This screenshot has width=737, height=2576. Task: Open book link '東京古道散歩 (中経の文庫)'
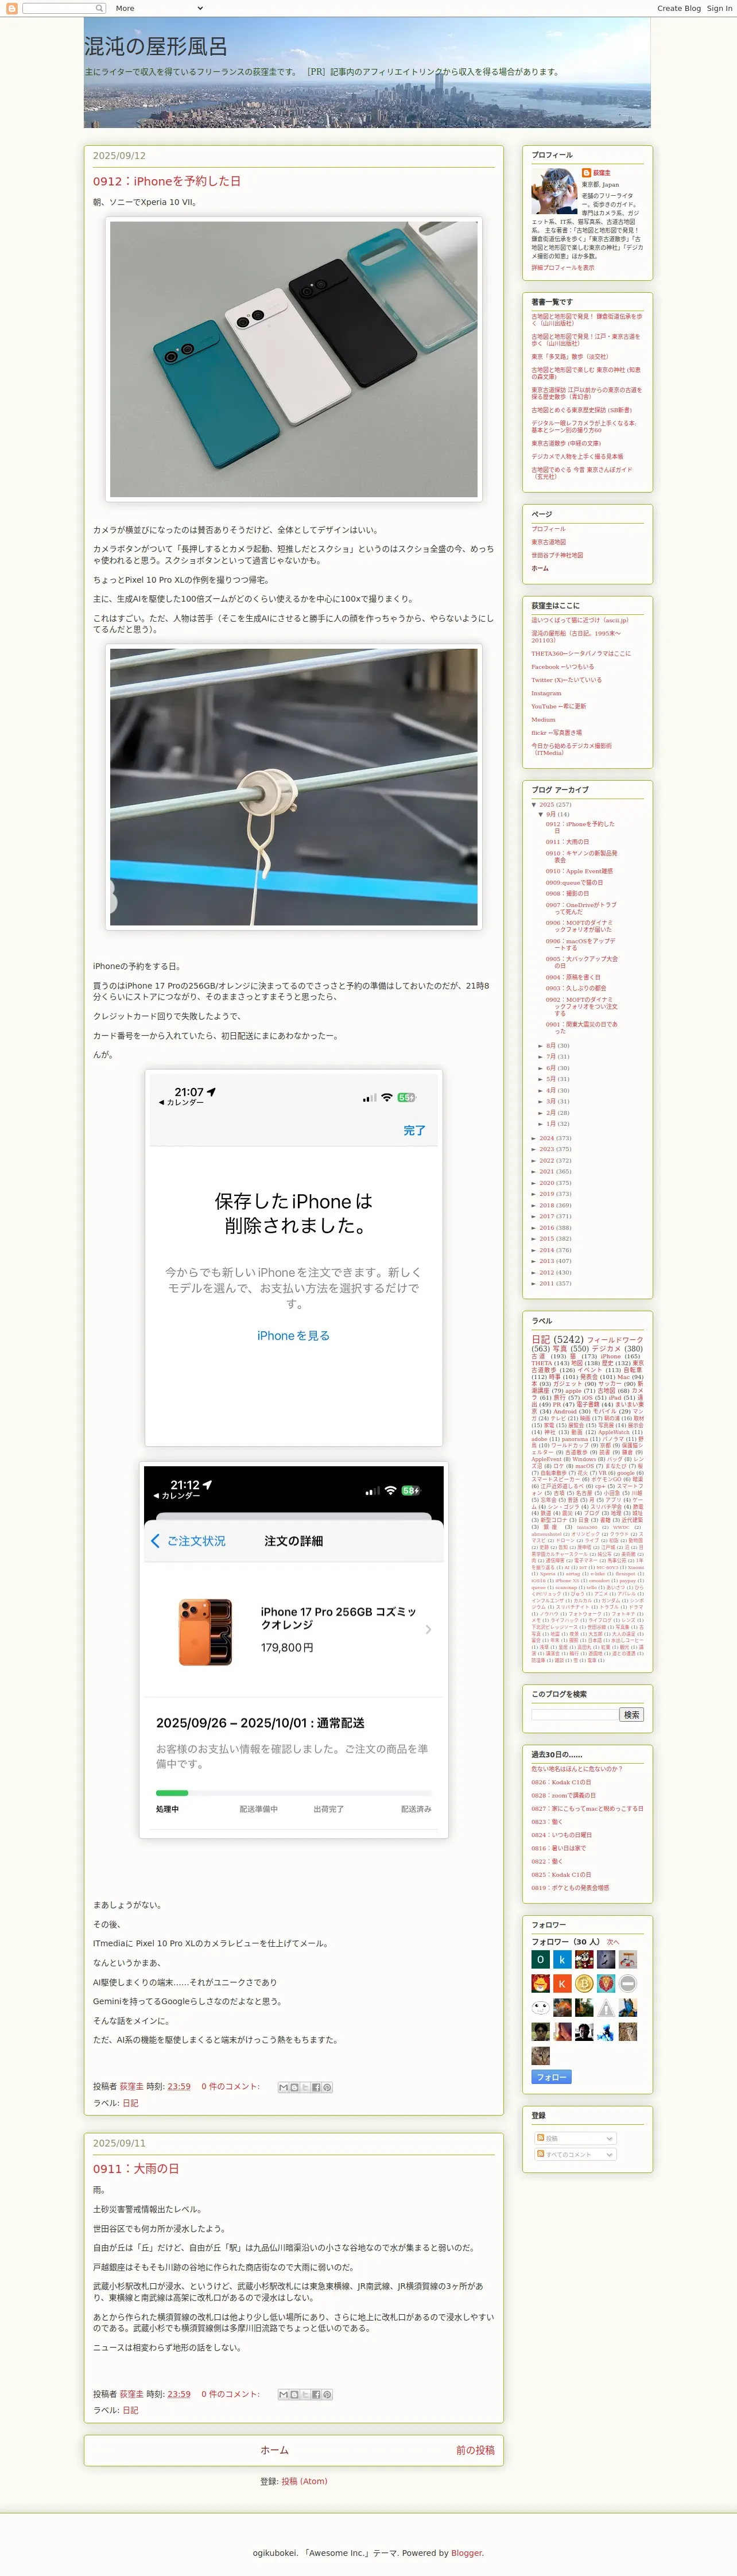pos(566,443)
